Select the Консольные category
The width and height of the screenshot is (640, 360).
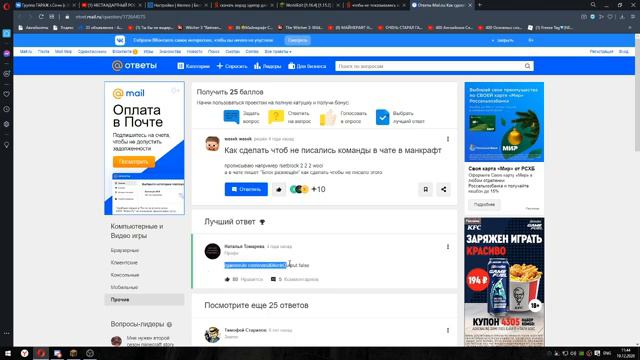[125, 275]
